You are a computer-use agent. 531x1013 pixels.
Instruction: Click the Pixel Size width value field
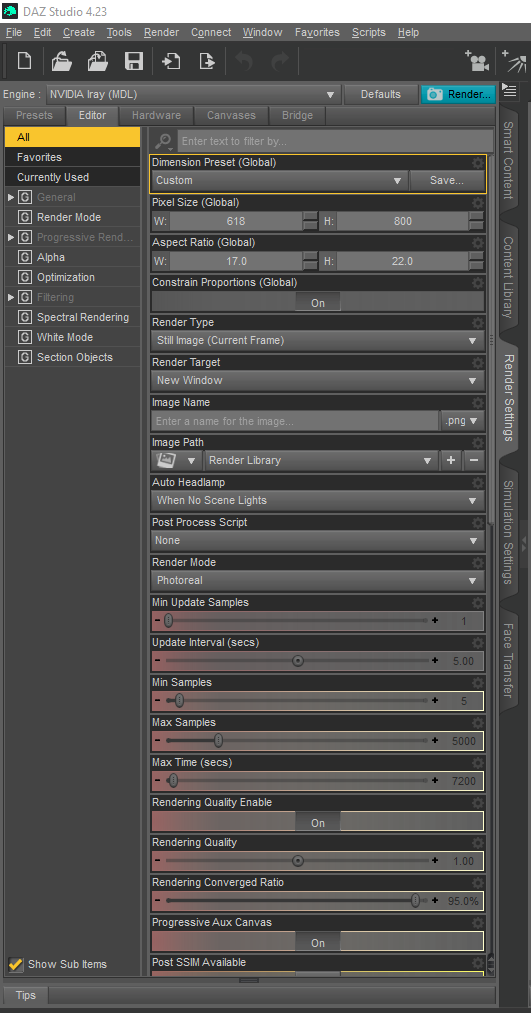click(236, 221)
